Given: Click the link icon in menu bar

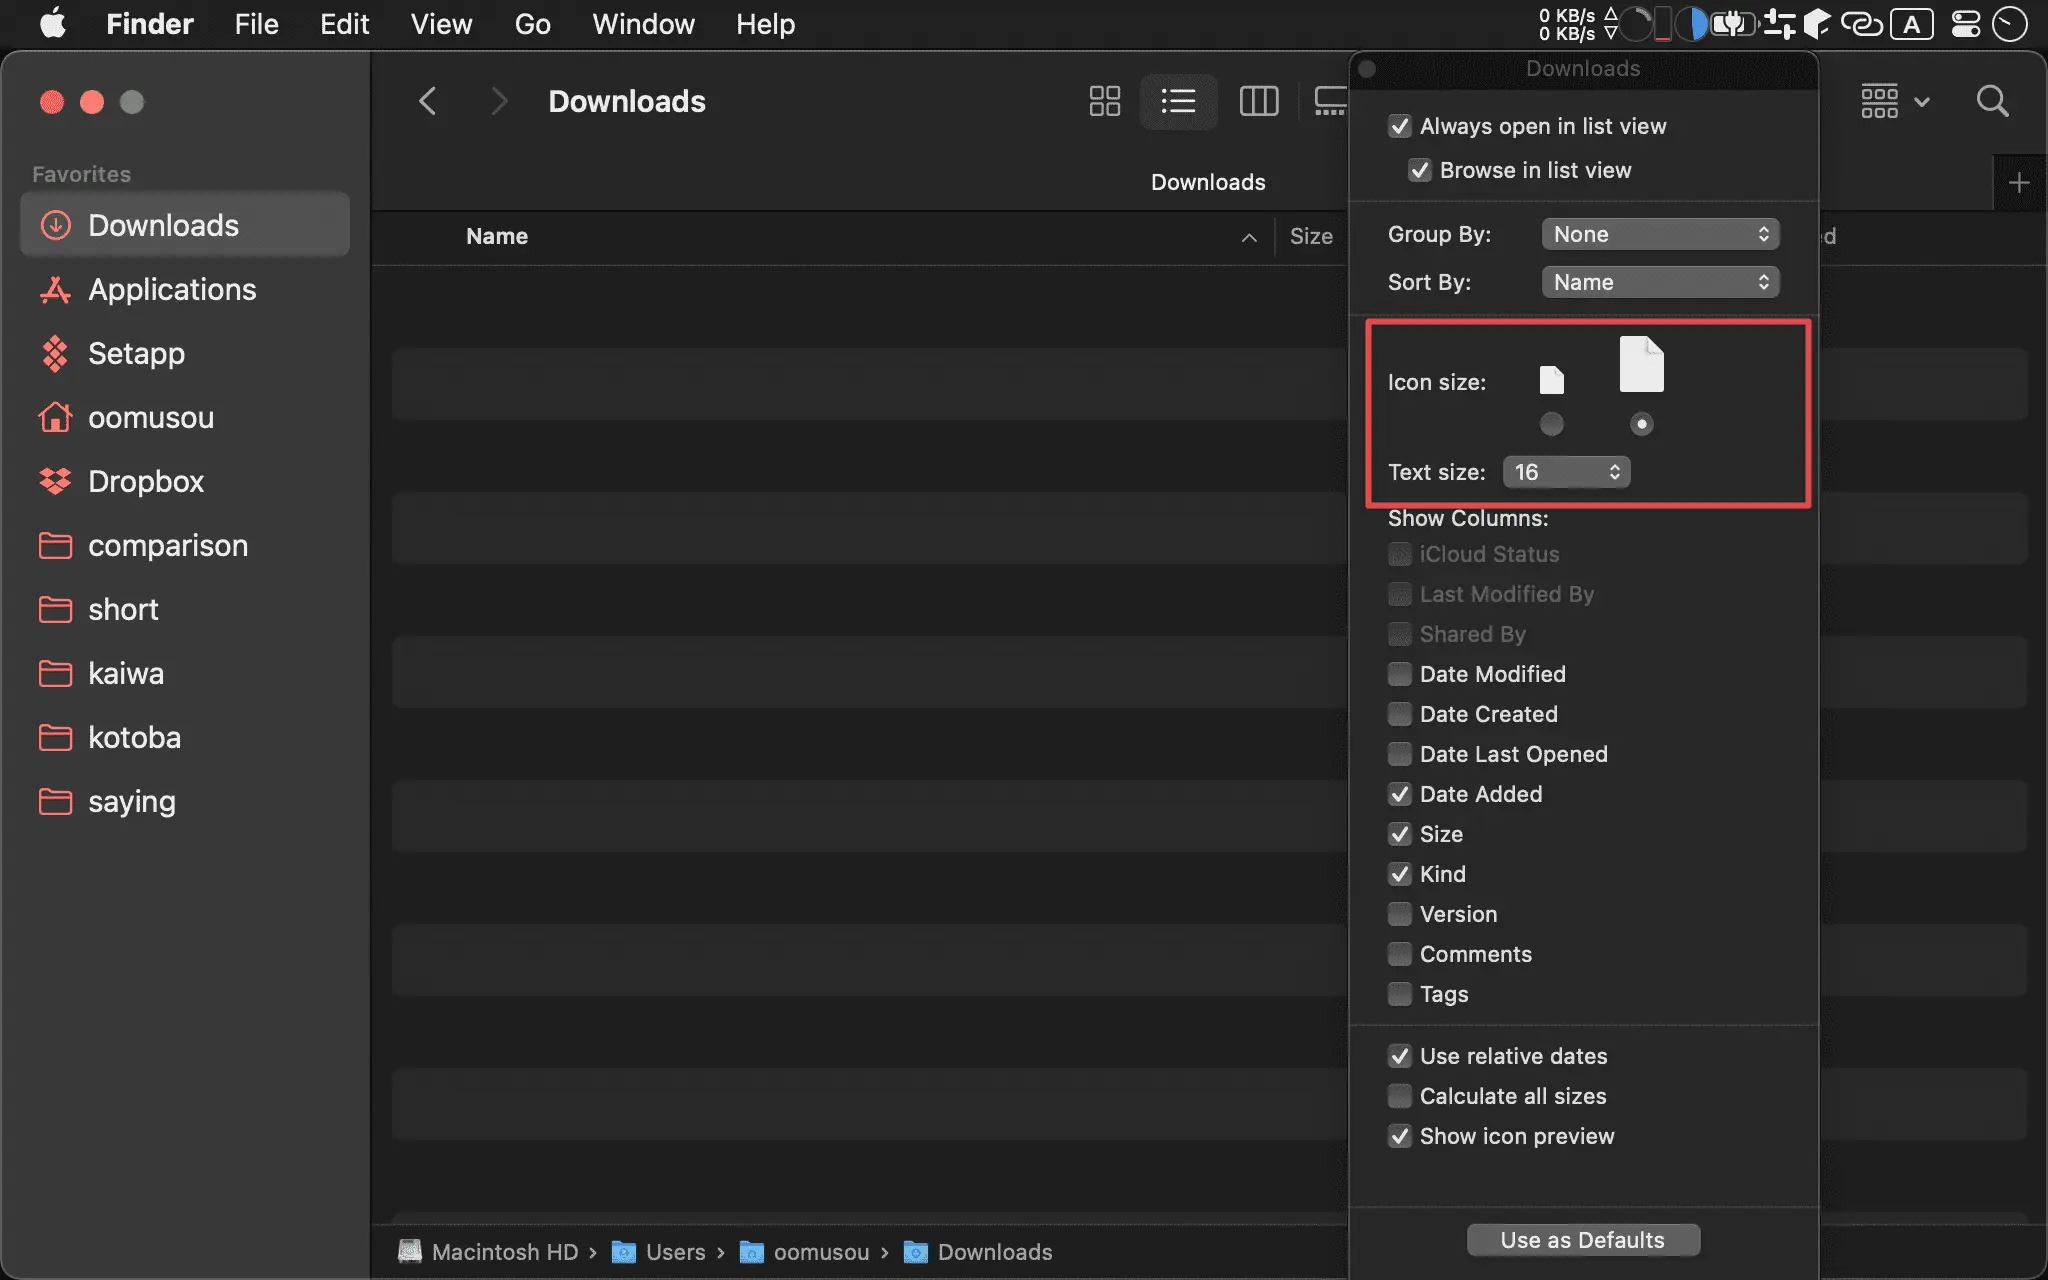Looking at the screenshot, I should (1861, 24).
